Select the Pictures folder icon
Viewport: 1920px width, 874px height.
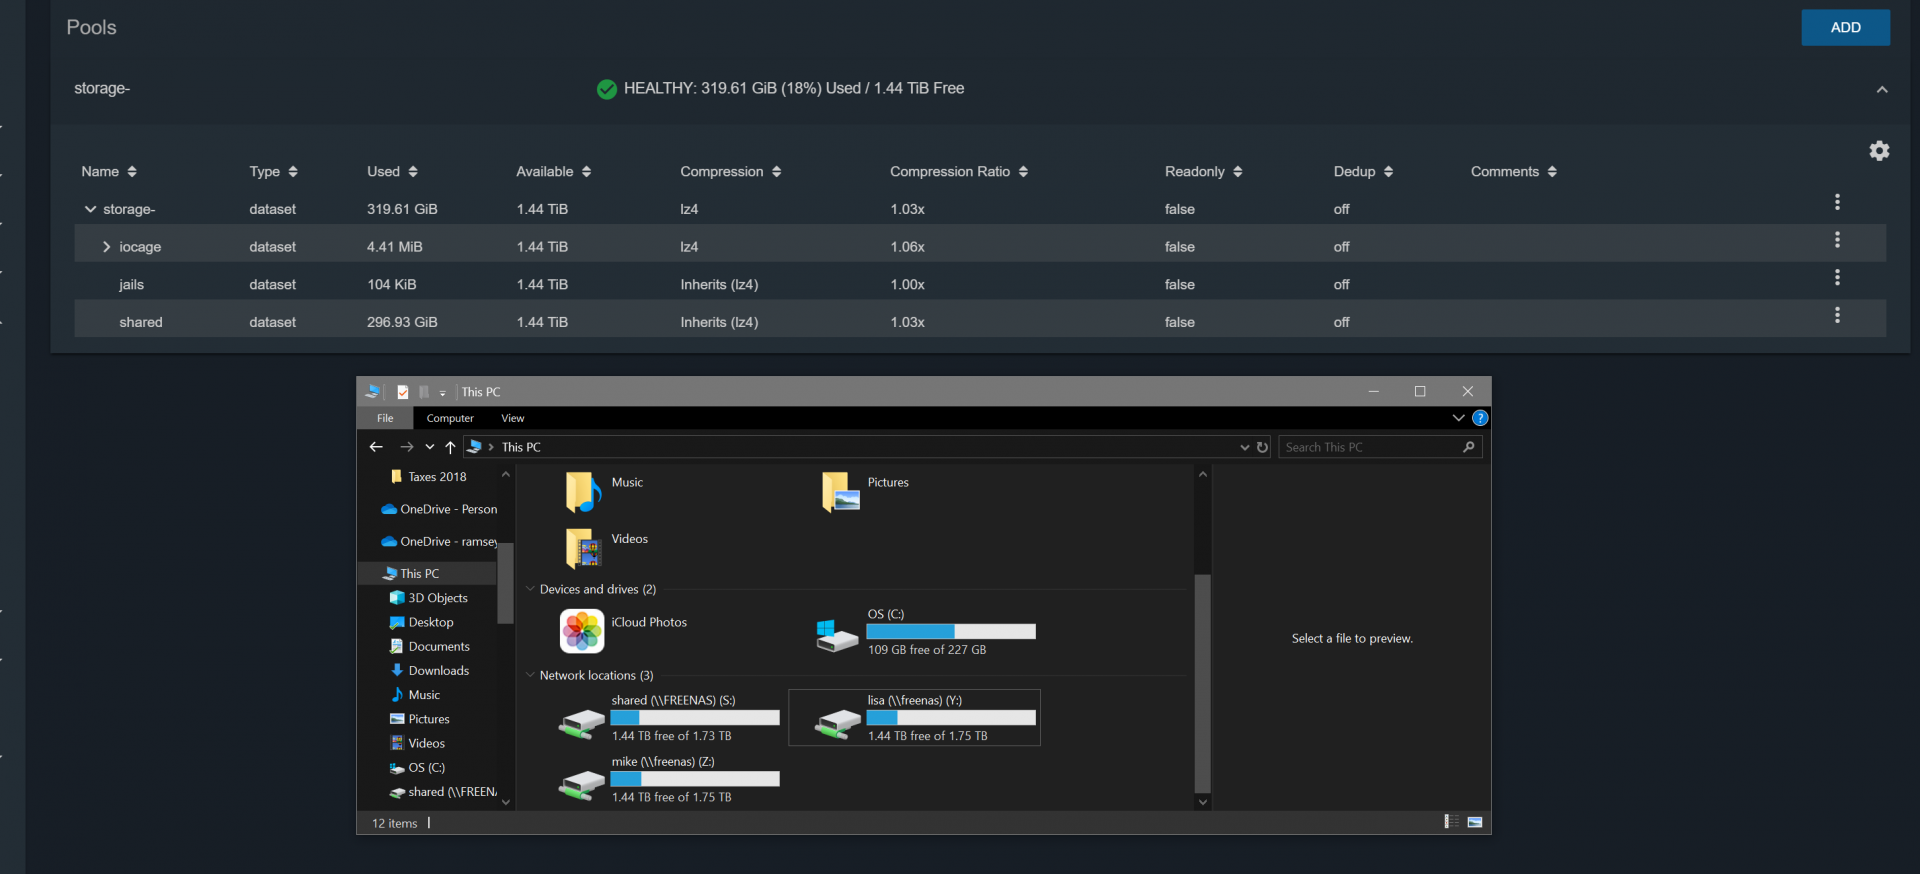coord(840,491)
